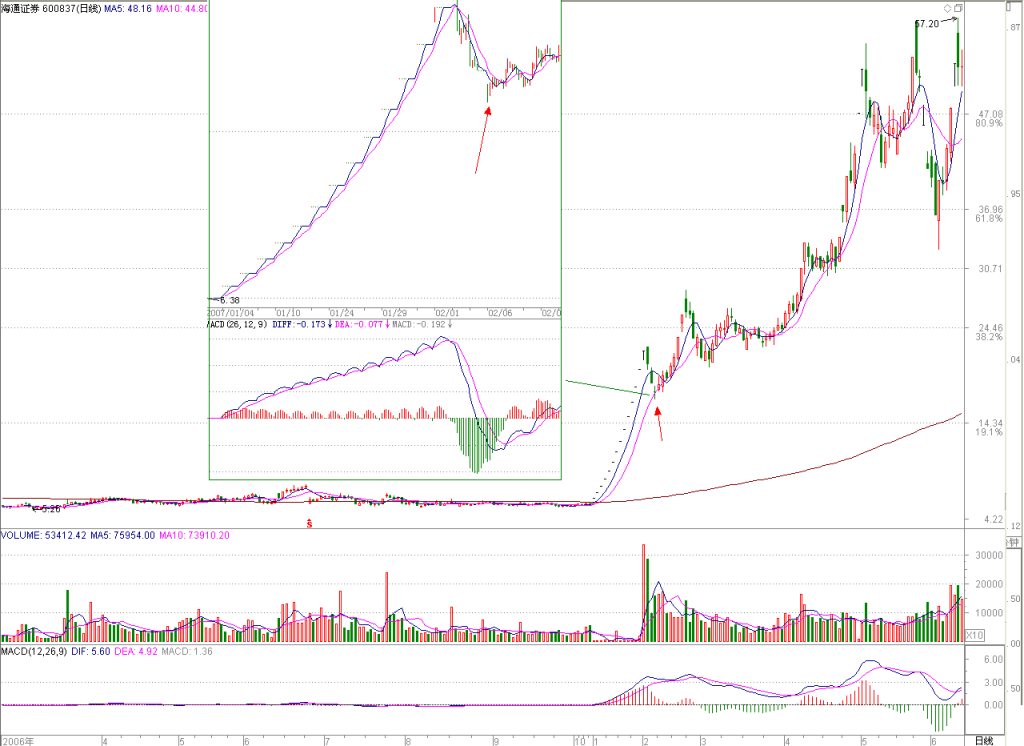Screen dimensions: 1024x746
Task: Click the VOLUME: 53412.42 label
Action: (x=44, y=536)
